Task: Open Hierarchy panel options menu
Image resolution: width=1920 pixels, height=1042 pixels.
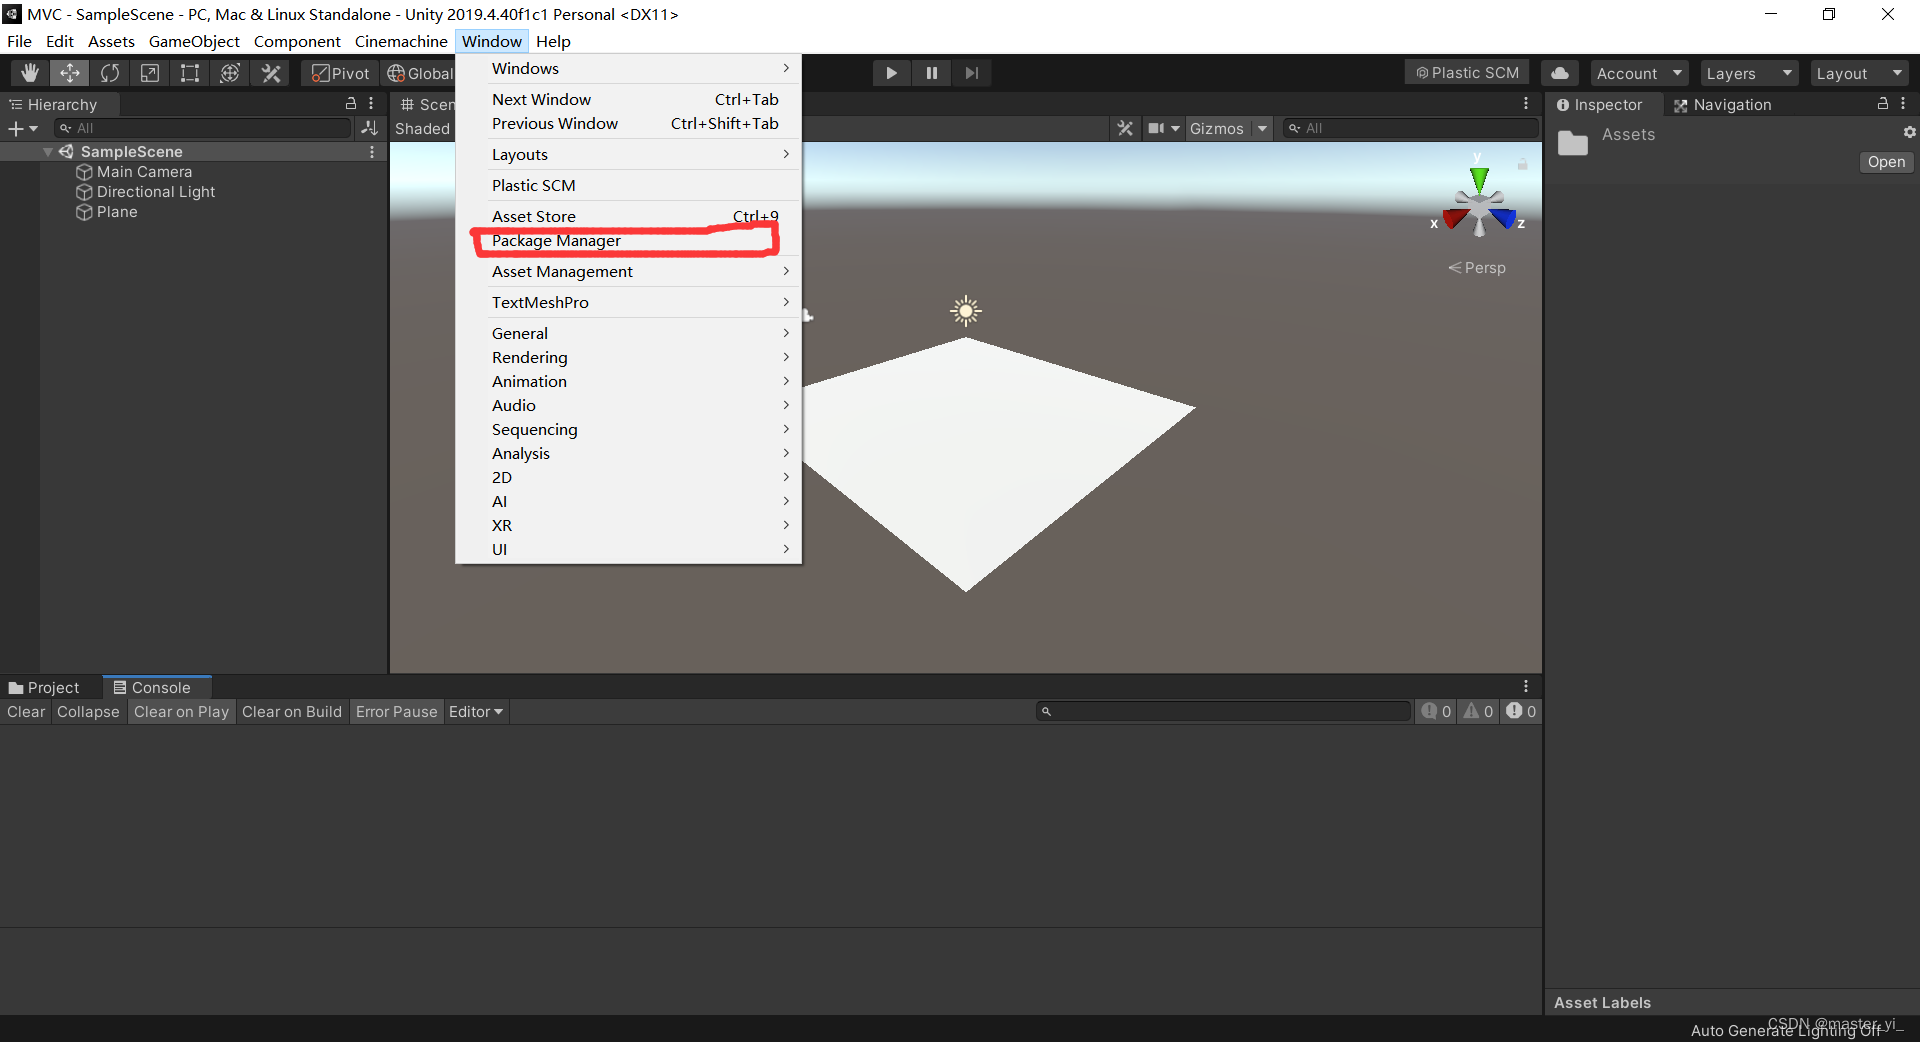Action: (371, 103)
